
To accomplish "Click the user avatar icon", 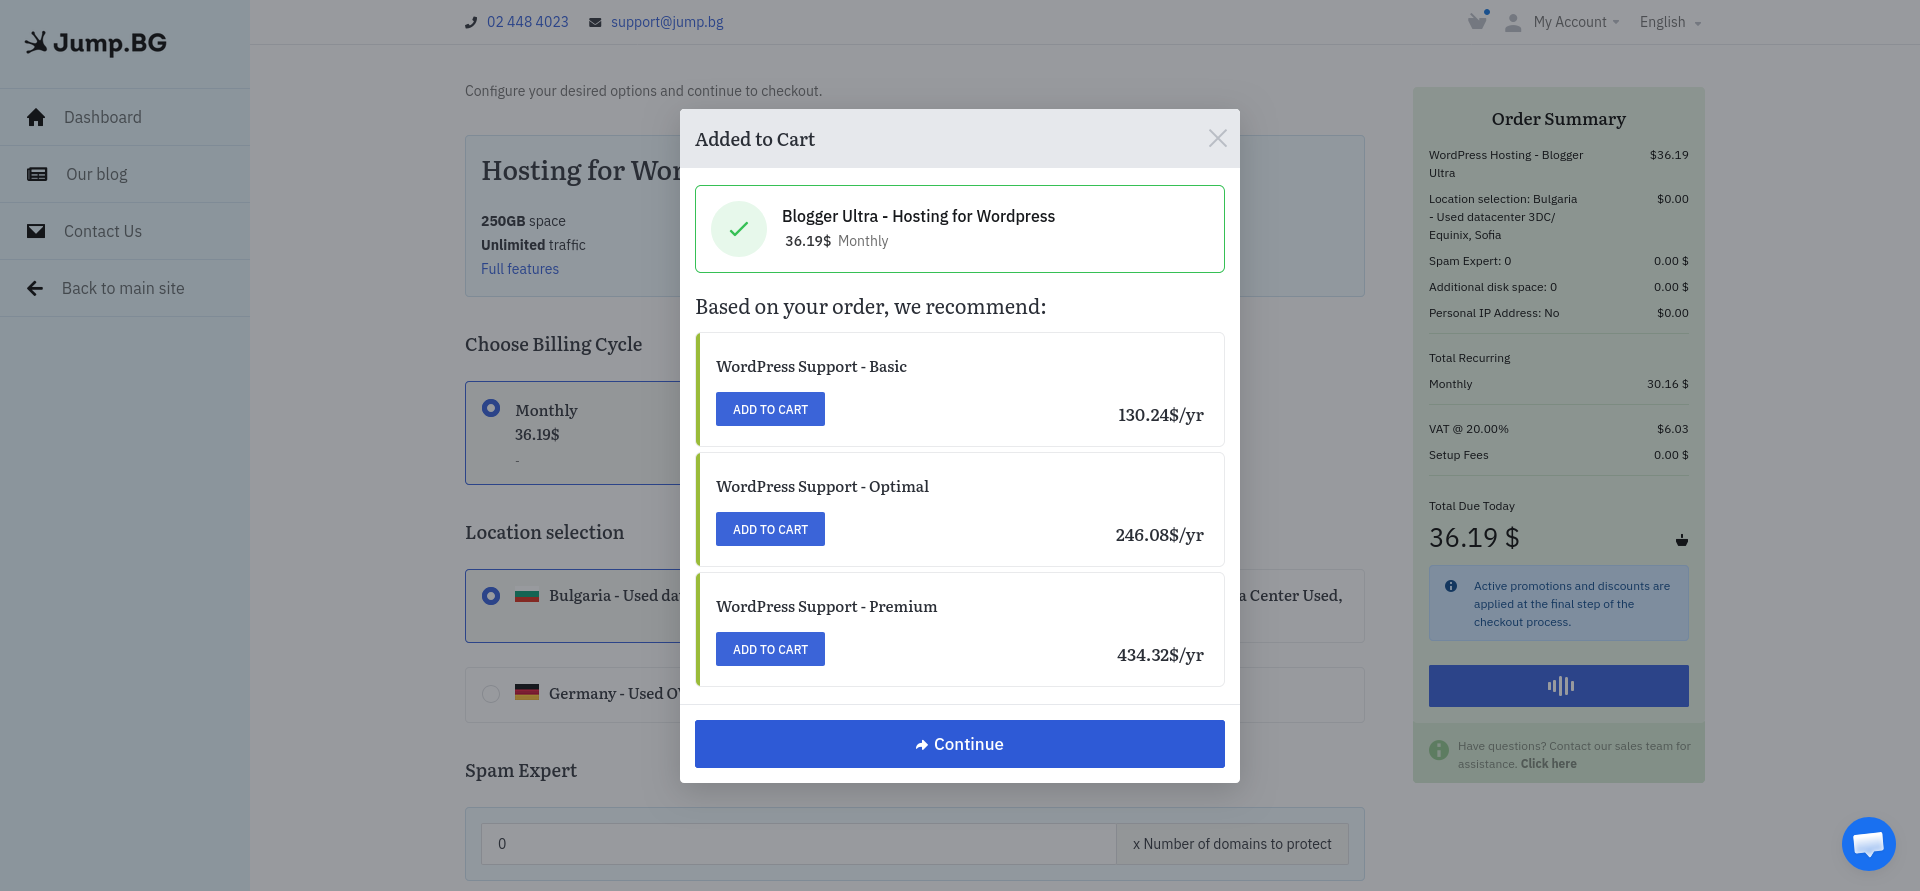I will pyautogui.click(x=1513, y=23).
